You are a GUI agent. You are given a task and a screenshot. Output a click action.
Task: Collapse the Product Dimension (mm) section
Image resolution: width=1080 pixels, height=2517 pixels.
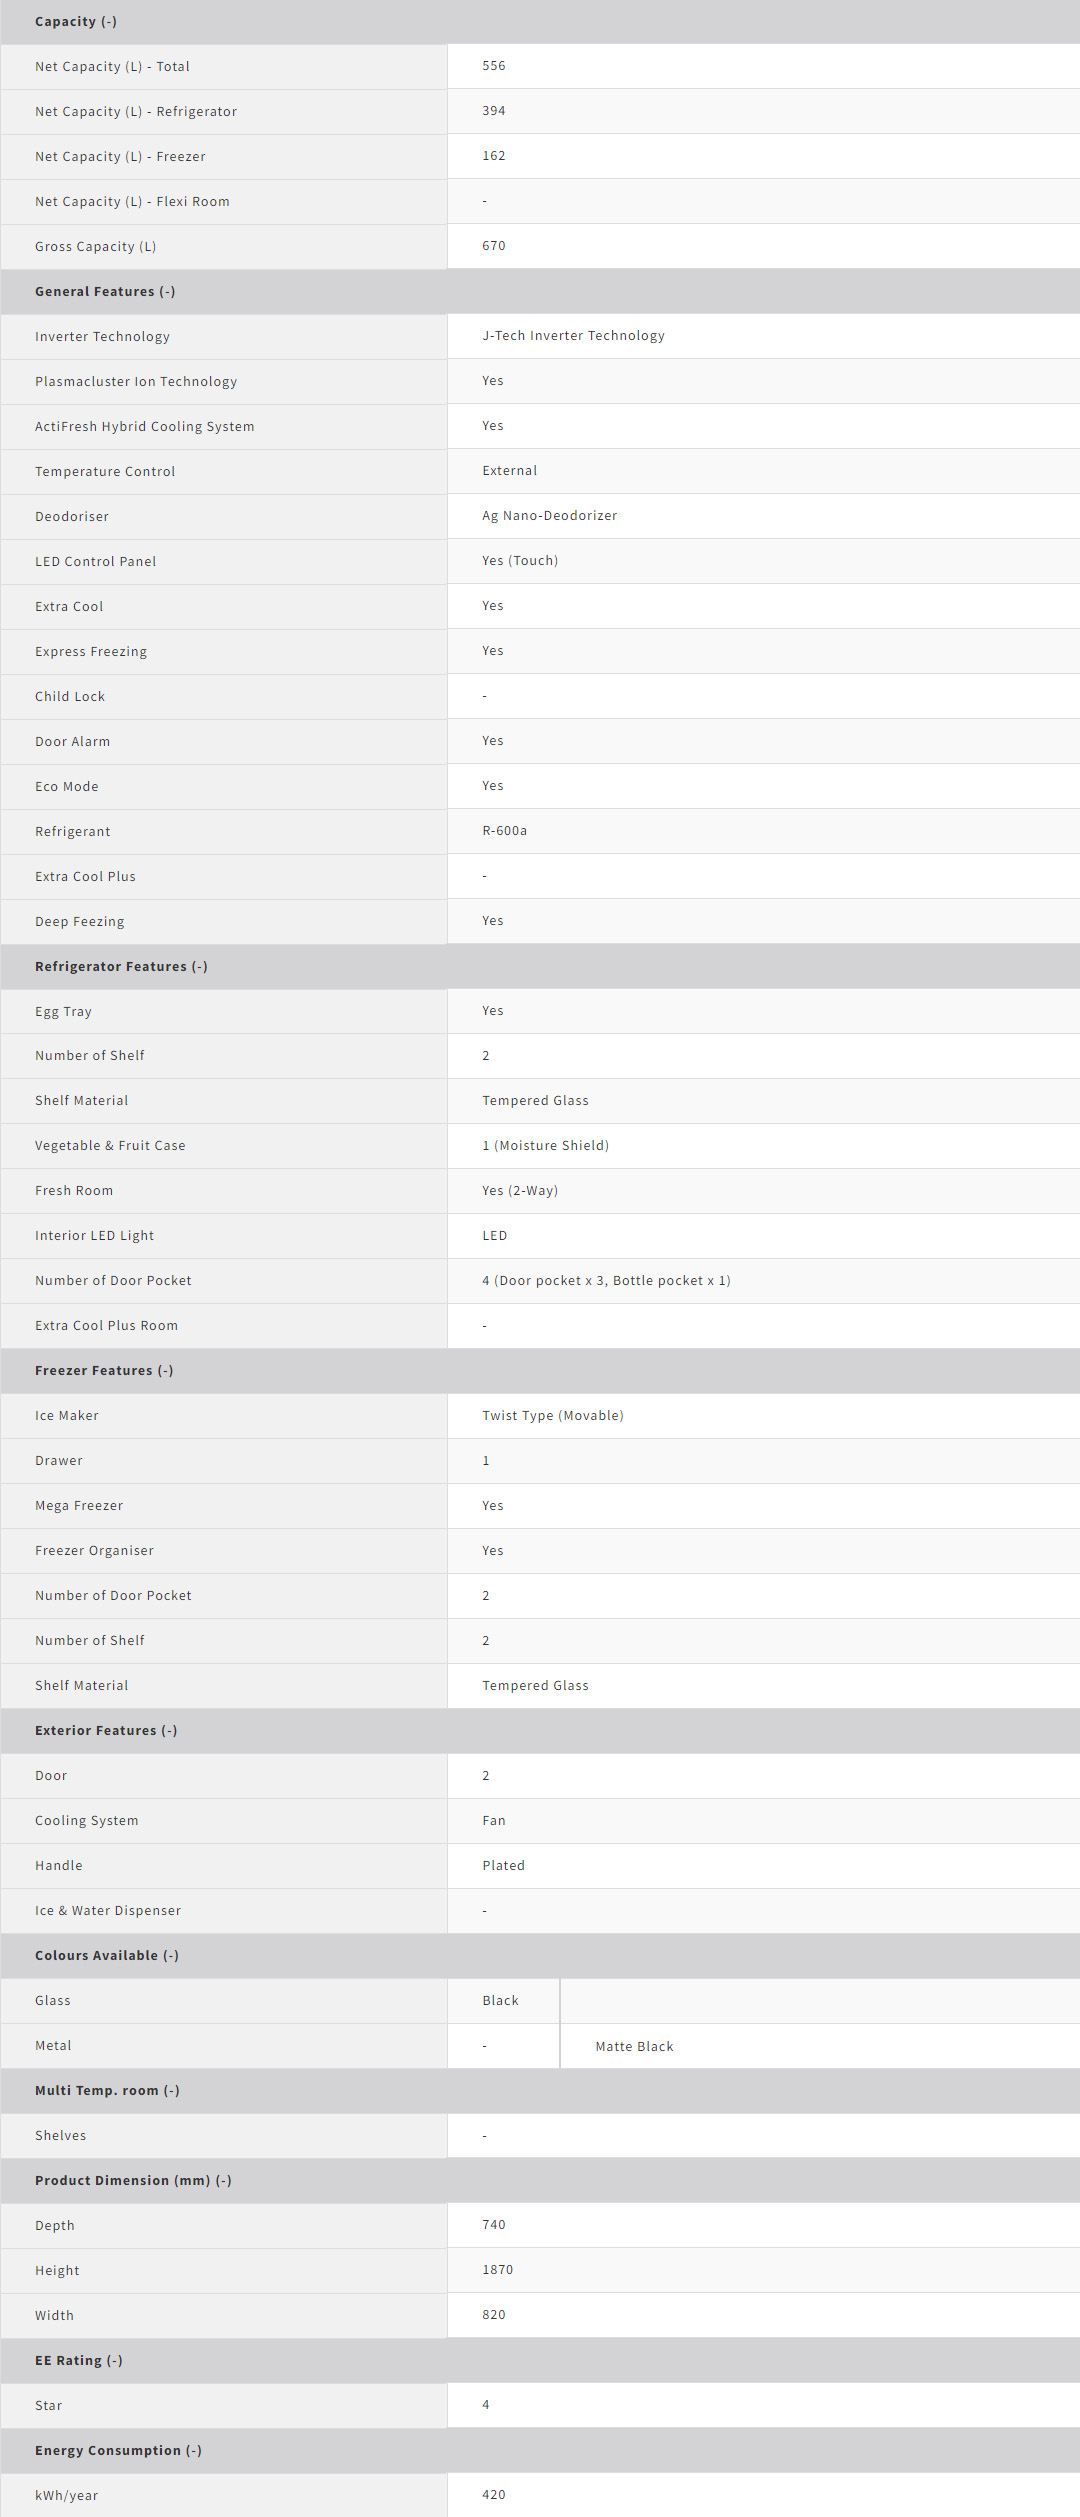click(x=133, y=2181)
